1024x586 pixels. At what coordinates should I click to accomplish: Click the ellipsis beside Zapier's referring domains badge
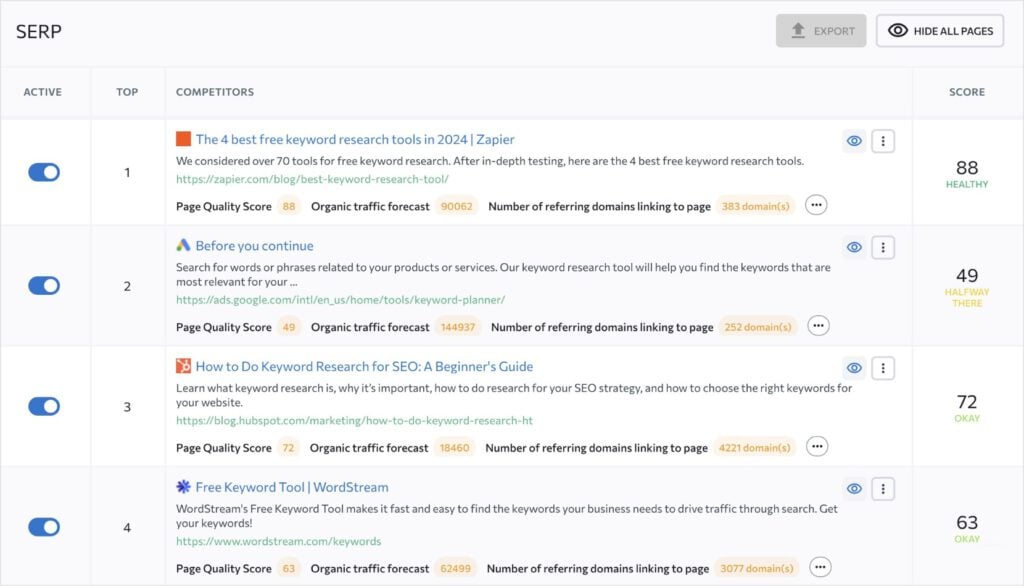click(x=816, y=205)
